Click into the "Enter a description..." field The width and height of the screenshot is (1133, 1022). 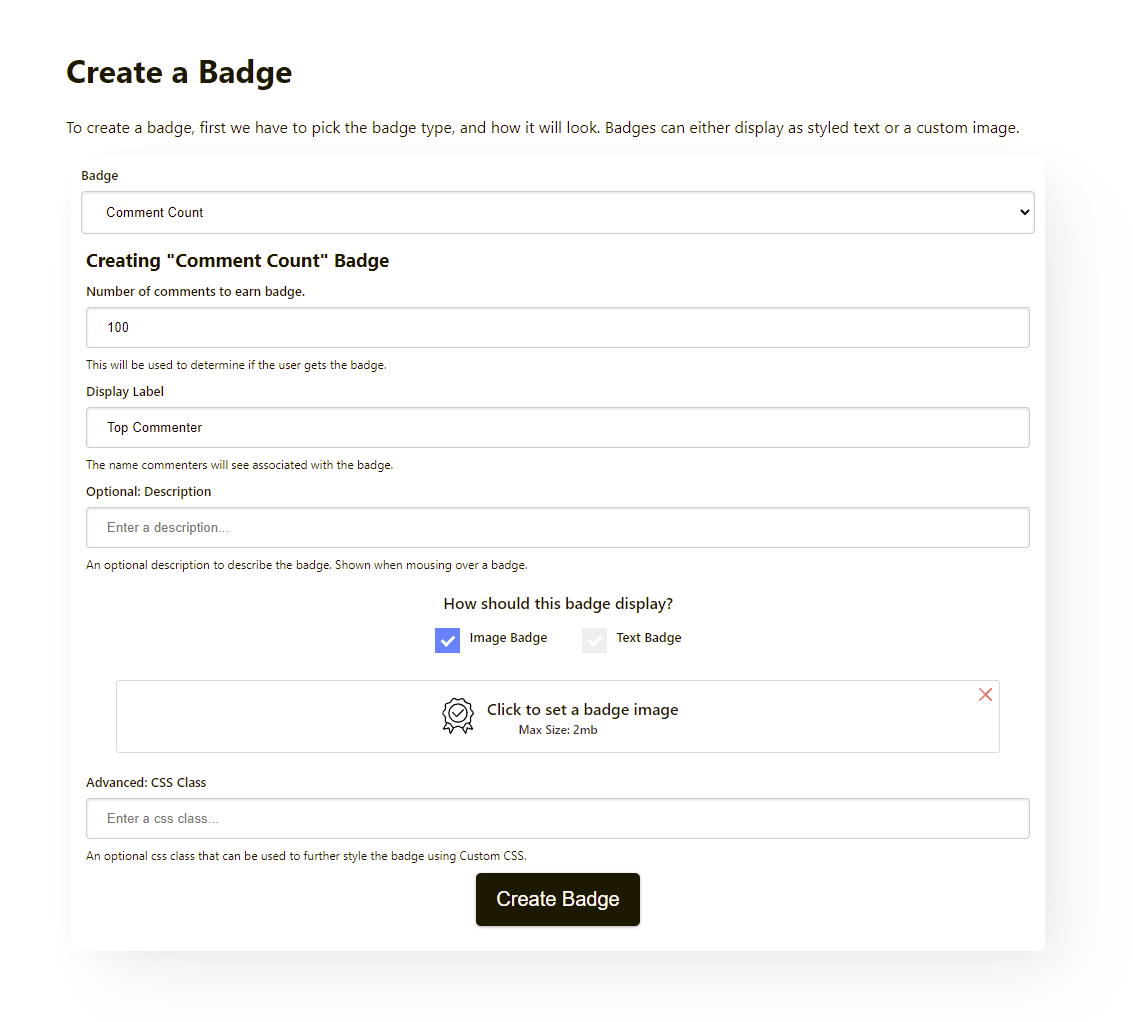[557, 528]
